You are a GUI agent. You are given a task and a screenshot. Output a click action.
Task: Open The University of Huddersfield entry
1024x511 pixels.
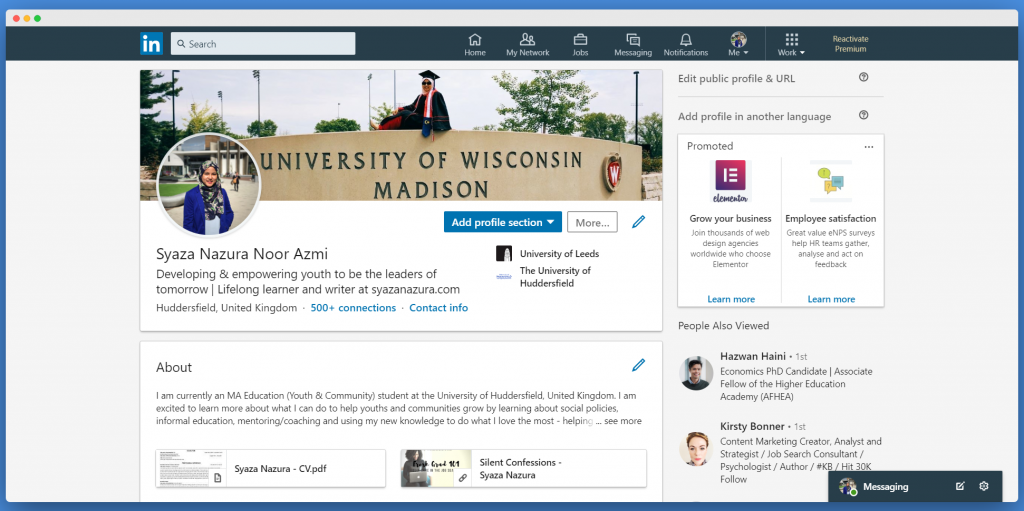555,276
